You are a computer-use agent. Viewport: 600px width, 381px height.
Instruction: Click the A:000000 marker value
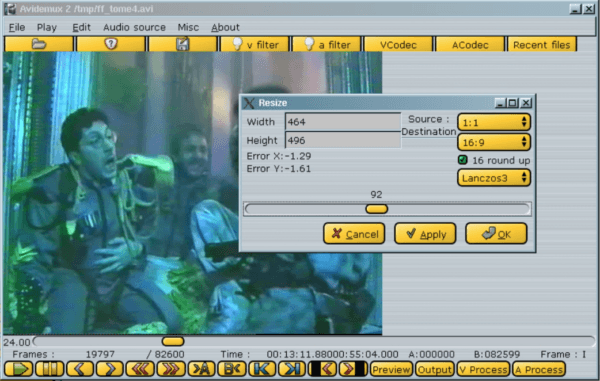point(431,354)
